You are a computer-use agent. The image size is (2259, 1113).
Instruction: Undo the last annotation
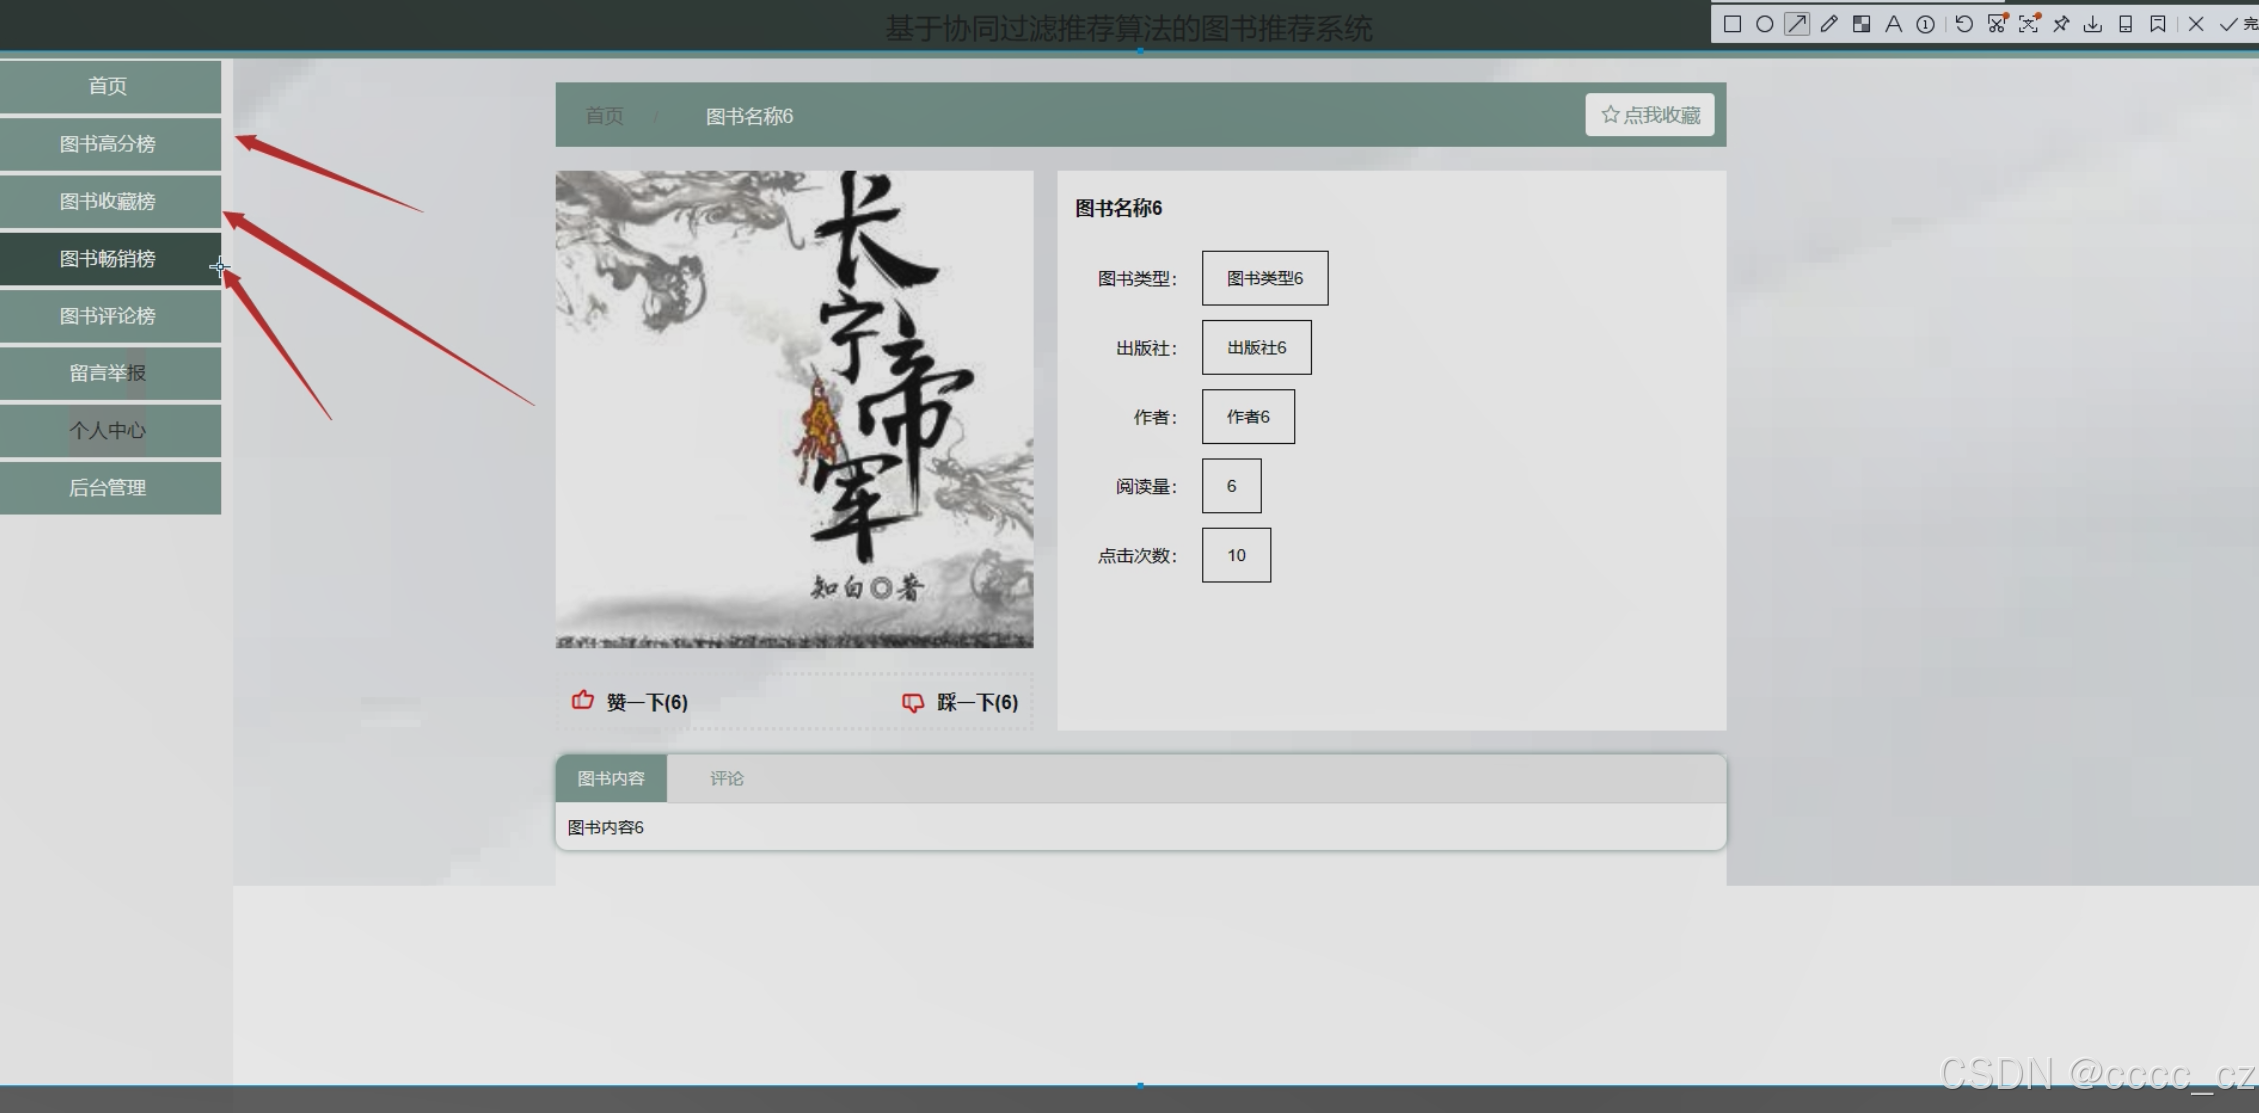1964,24
